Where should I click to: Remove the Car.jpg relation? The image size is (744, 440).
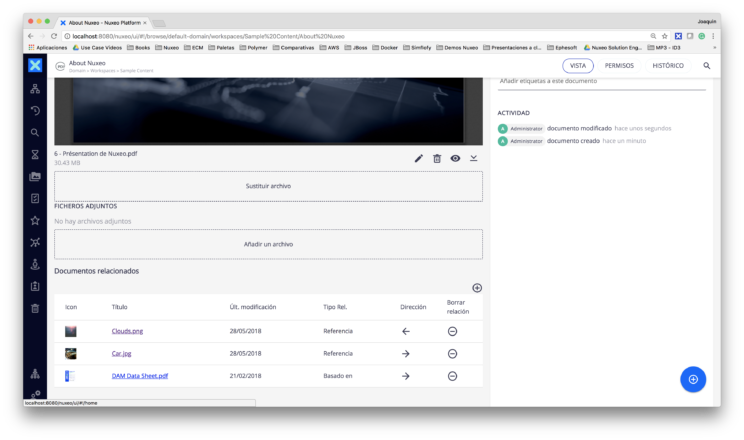click(x=453, y=354)
